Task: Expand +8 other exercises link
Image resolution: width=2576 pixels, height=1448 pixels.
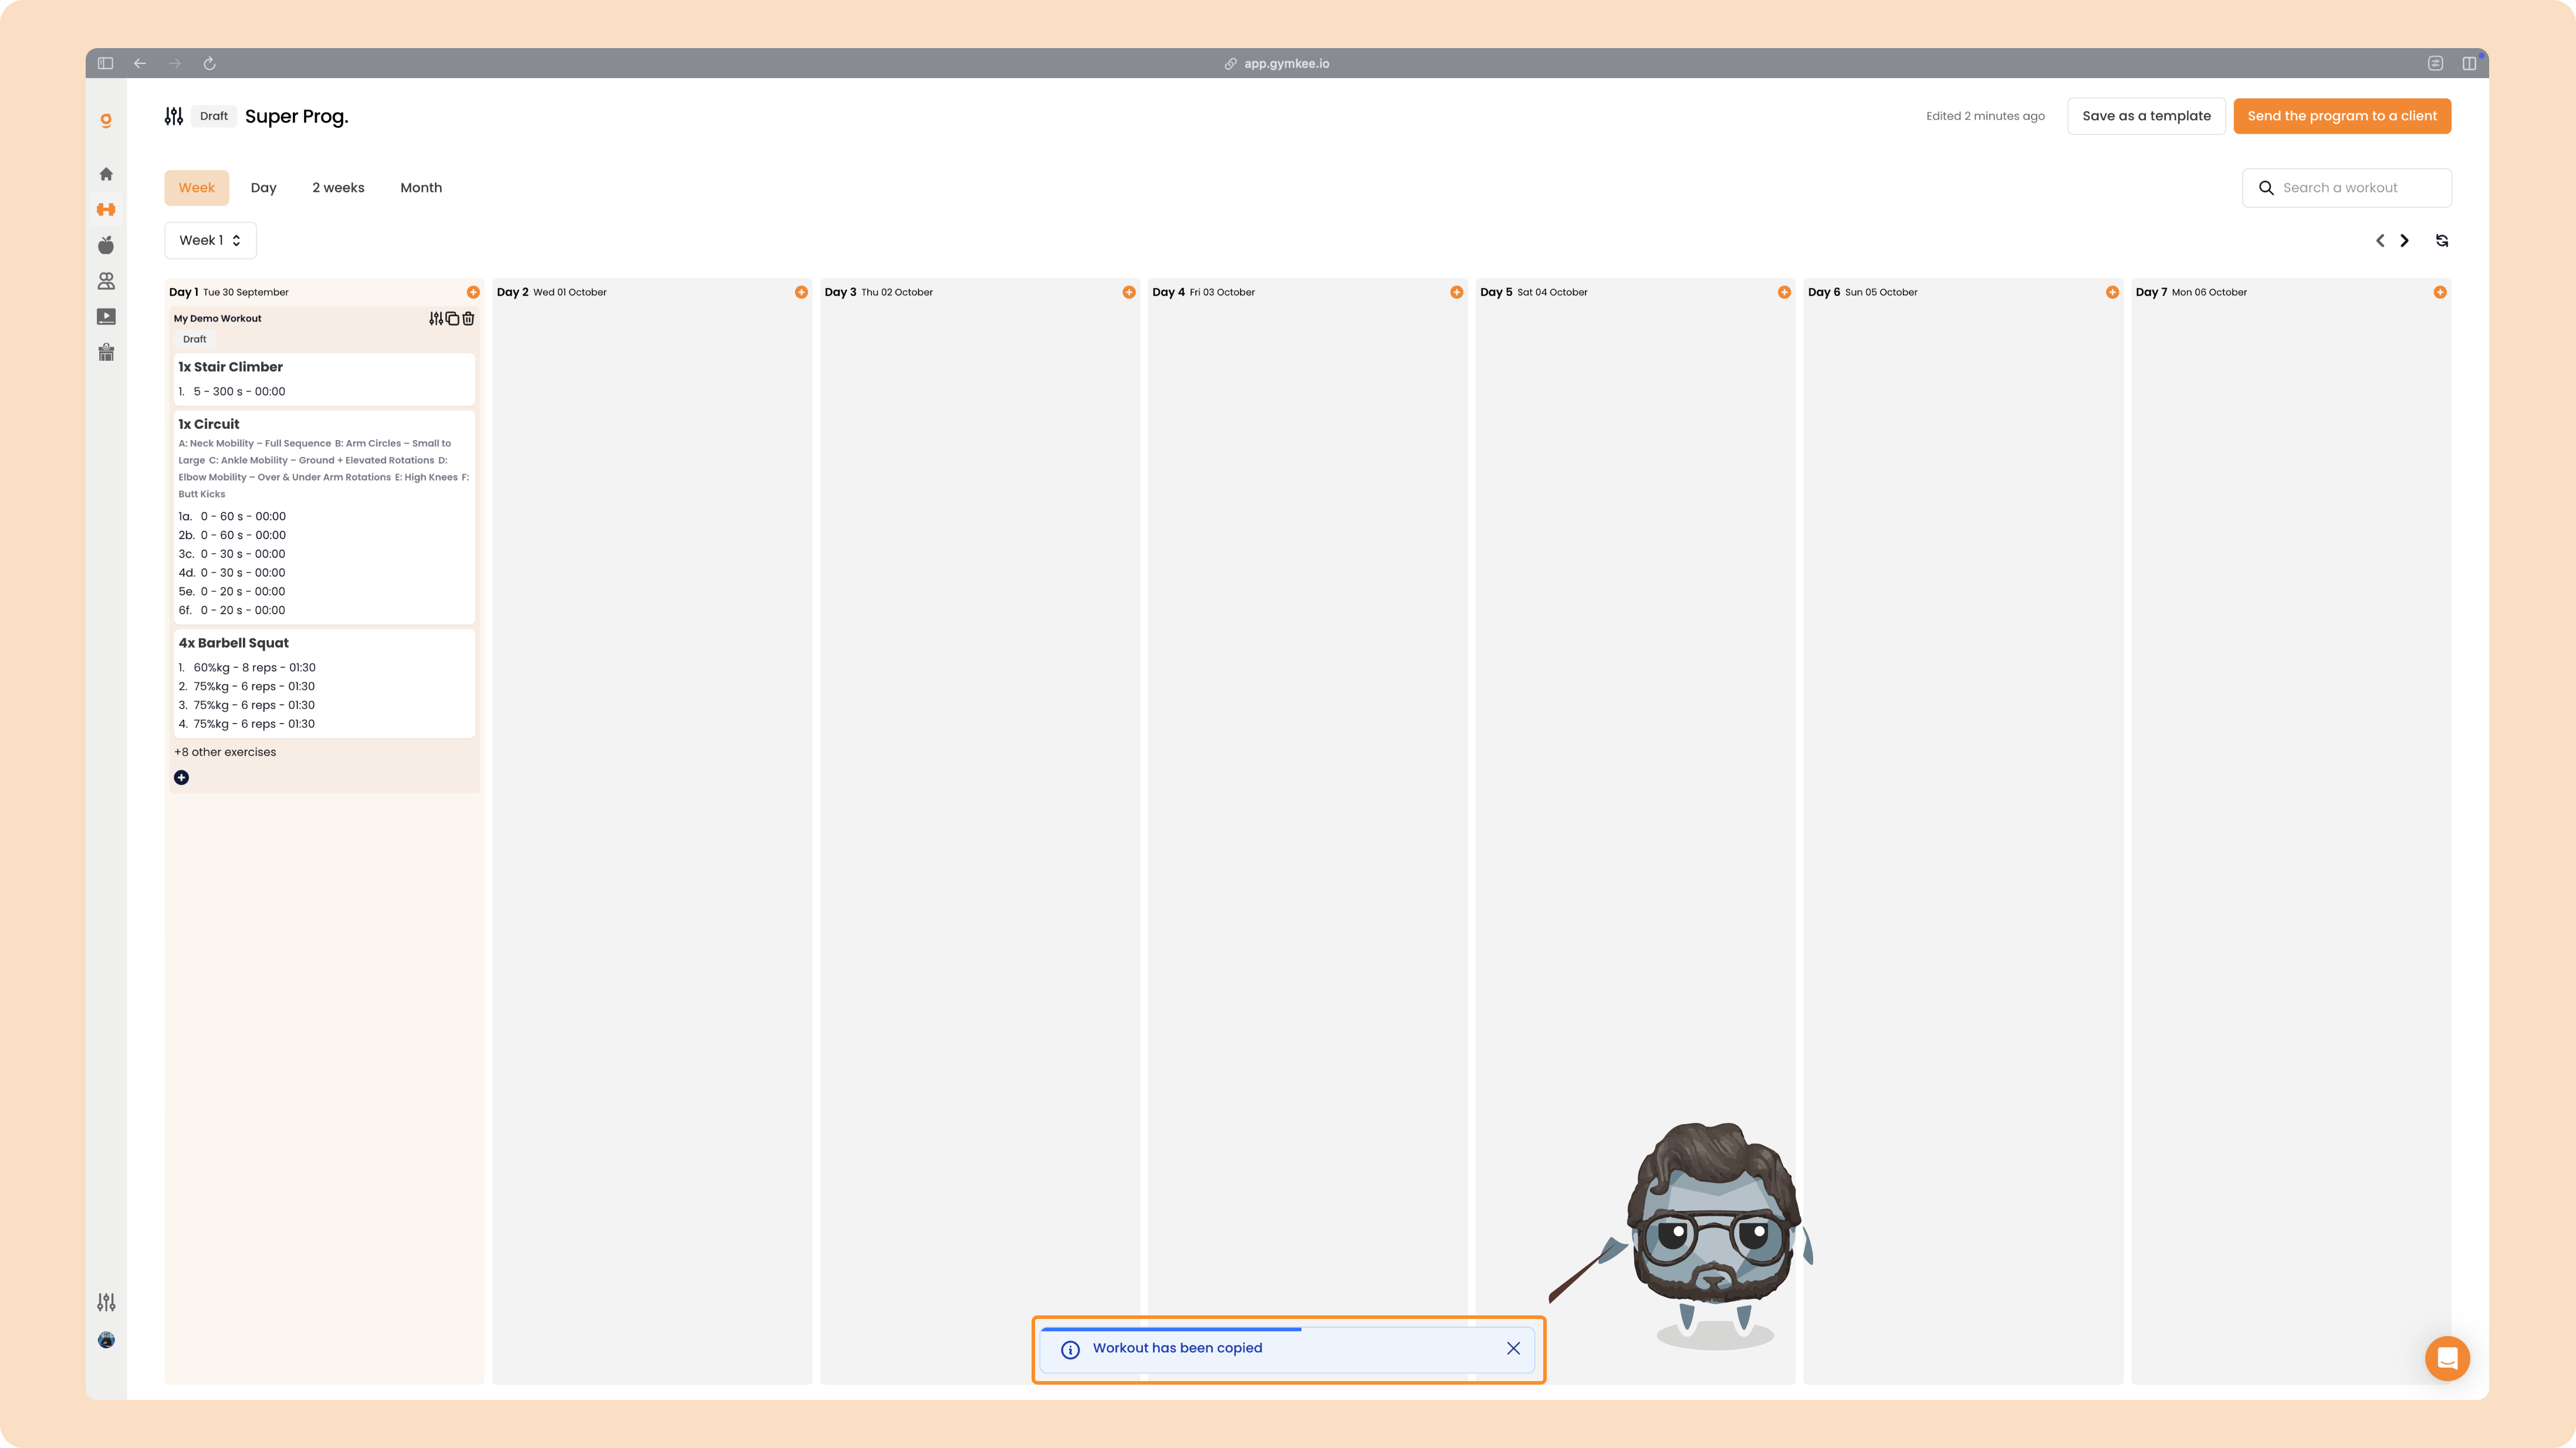Action: [225, 752]
